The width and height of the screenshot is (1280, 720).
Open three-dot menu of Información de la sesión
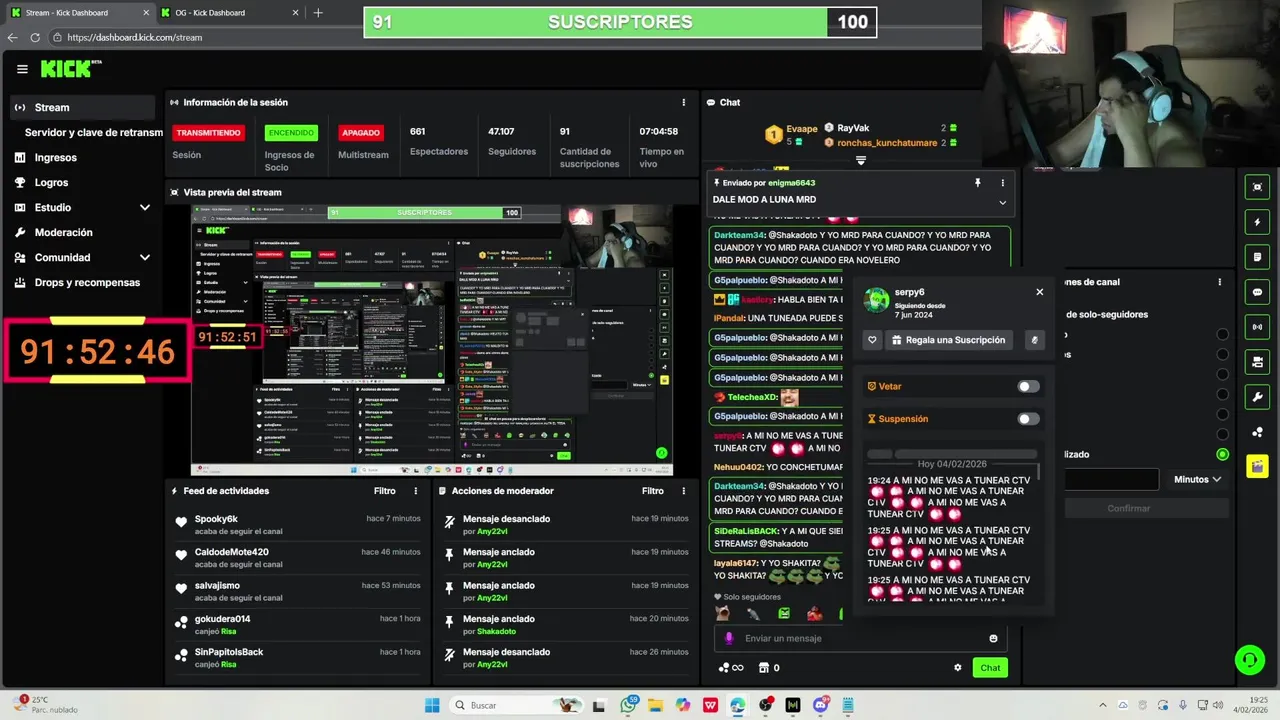pos(684,102)
